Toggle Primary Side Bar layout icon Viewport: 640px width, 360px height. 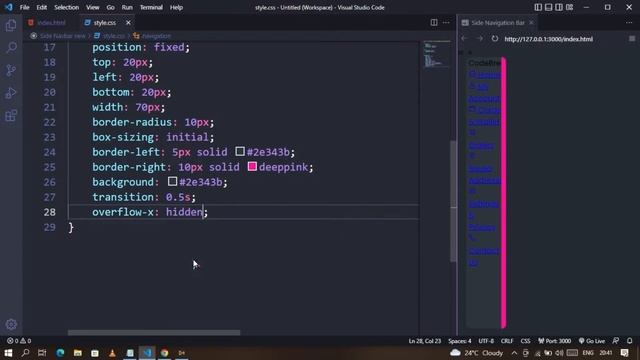pos(538,7)
